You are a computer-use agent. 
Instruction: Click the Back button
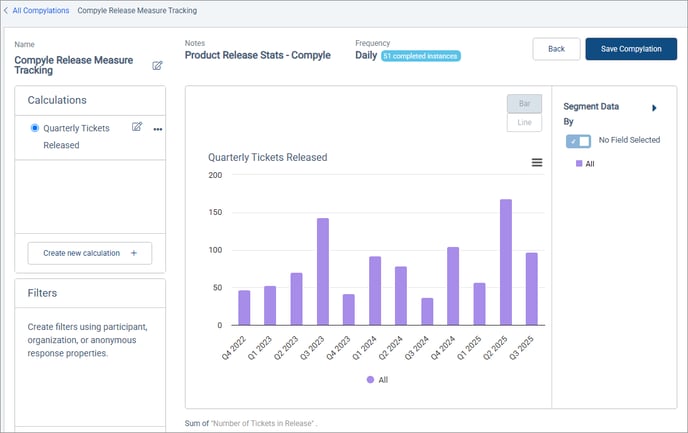click(x=556, y=49)
